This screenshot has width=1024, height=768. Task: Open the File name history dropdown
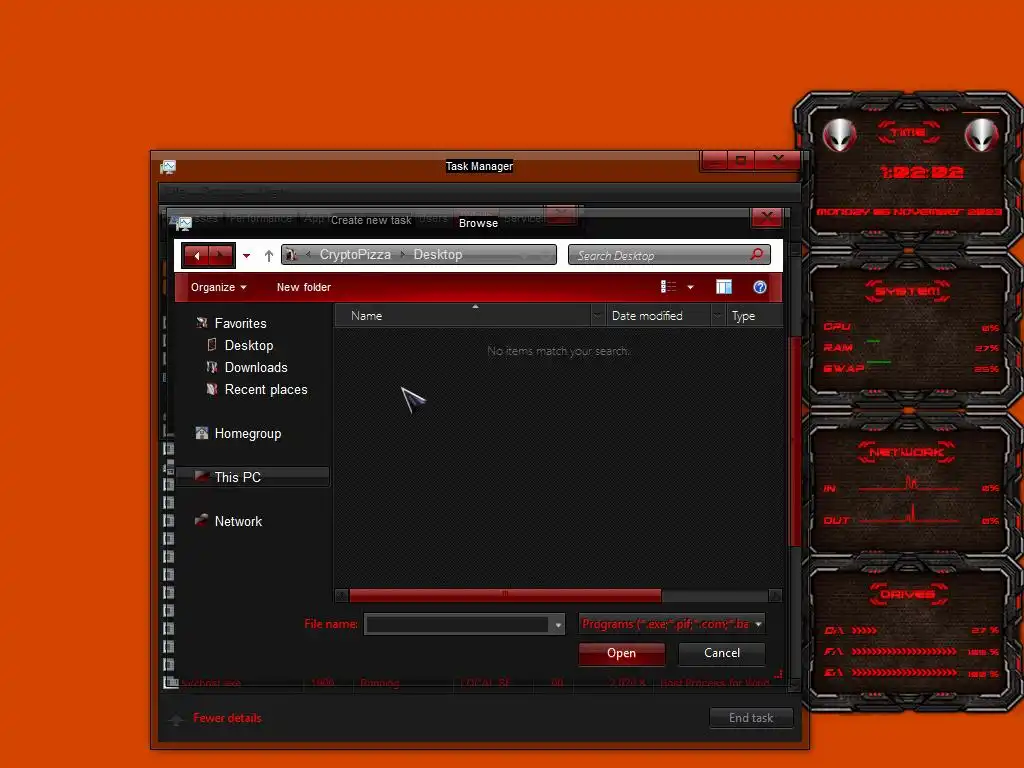(558, 625)
